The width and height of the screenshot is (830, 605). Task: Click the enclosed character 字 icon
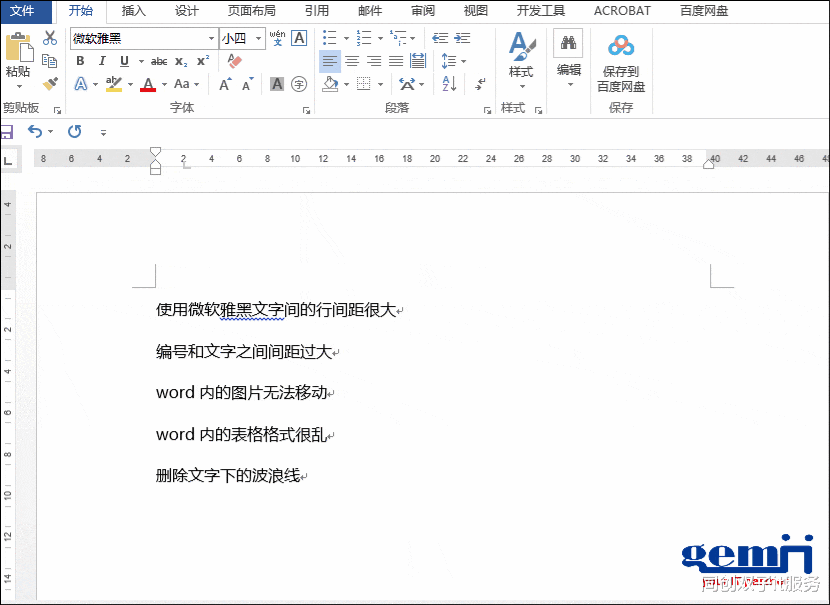click(299, 84)
